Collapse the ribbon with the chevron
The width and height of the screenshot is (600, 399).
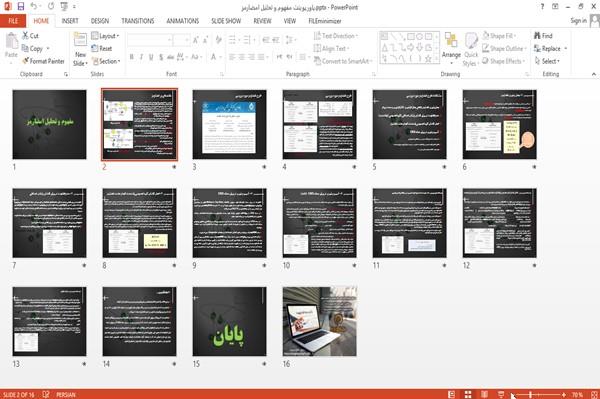pos(594,74)
